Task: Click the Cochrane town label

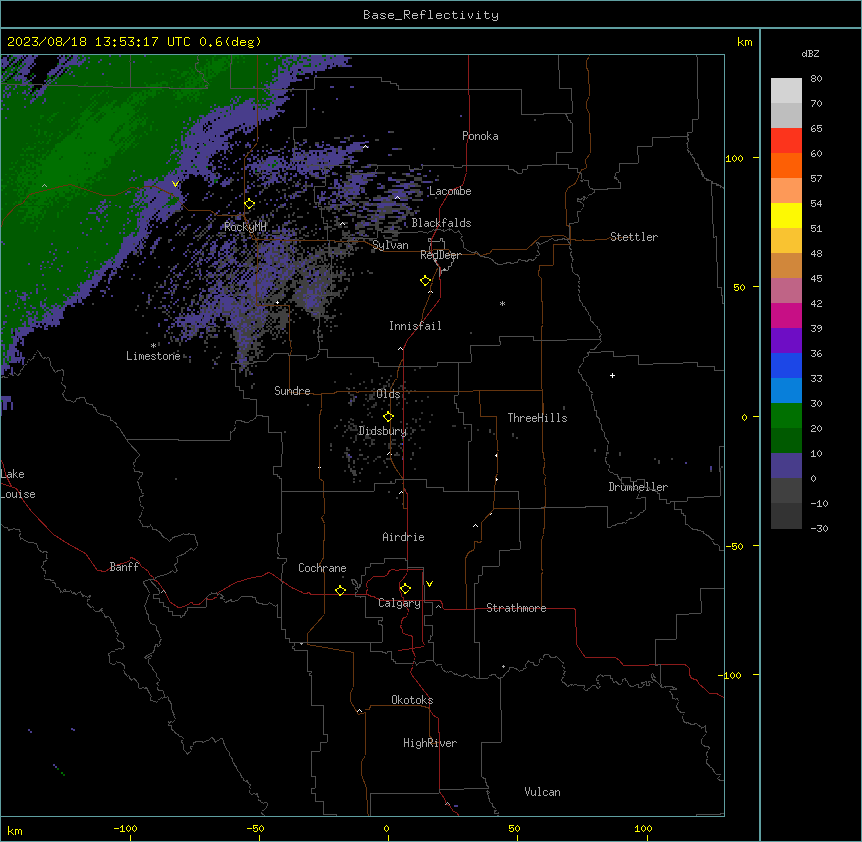Action: click(322, 568)
